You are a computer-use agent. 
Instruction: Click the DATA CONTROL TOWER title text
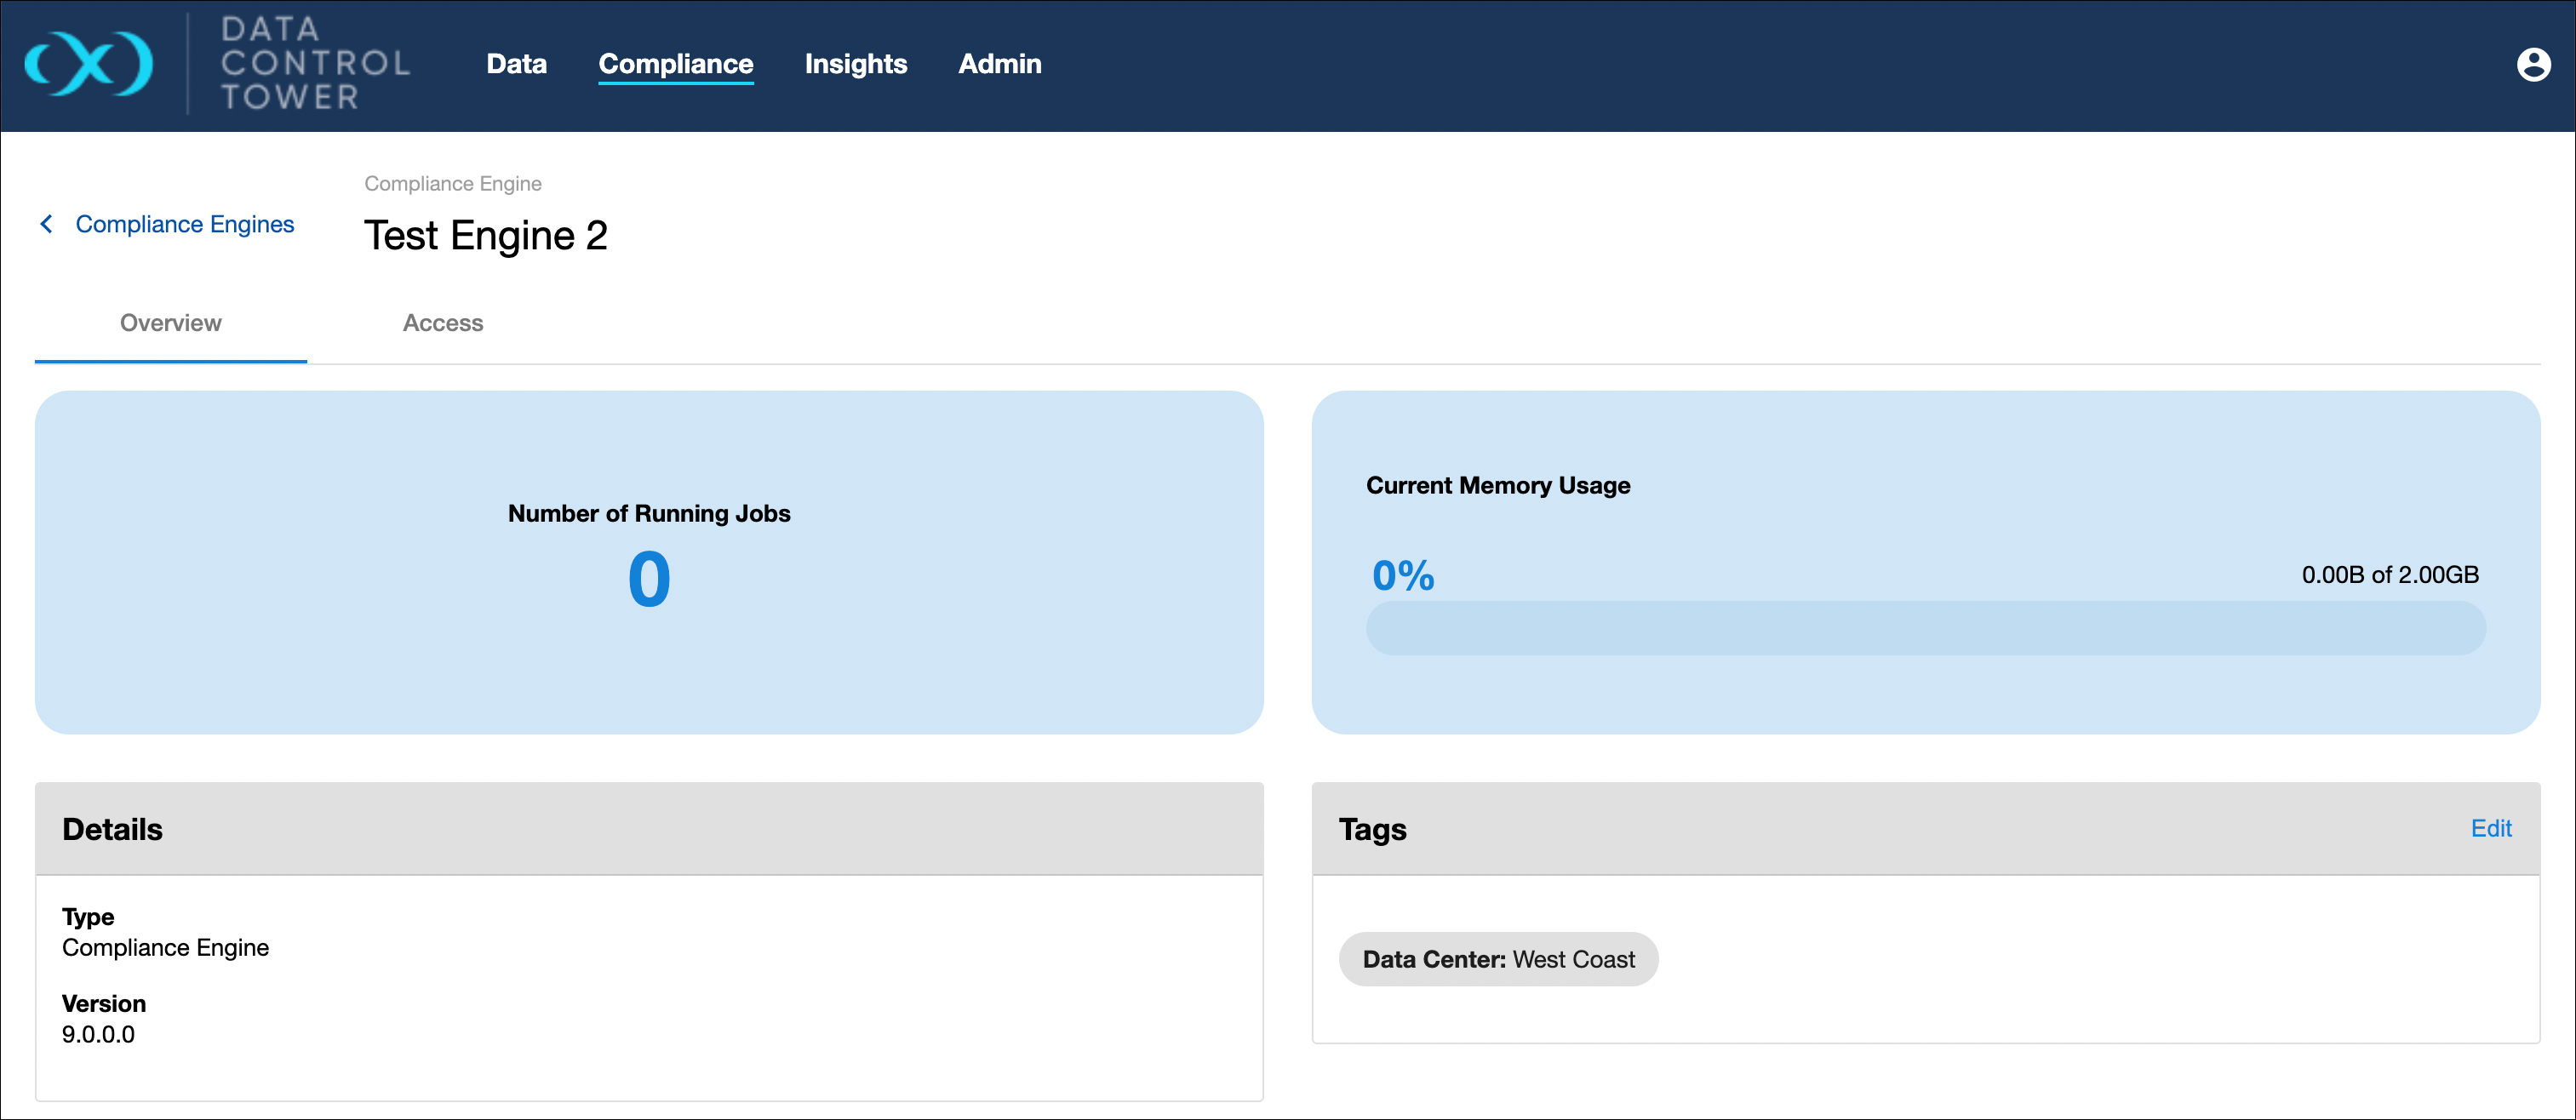[315, 63]
